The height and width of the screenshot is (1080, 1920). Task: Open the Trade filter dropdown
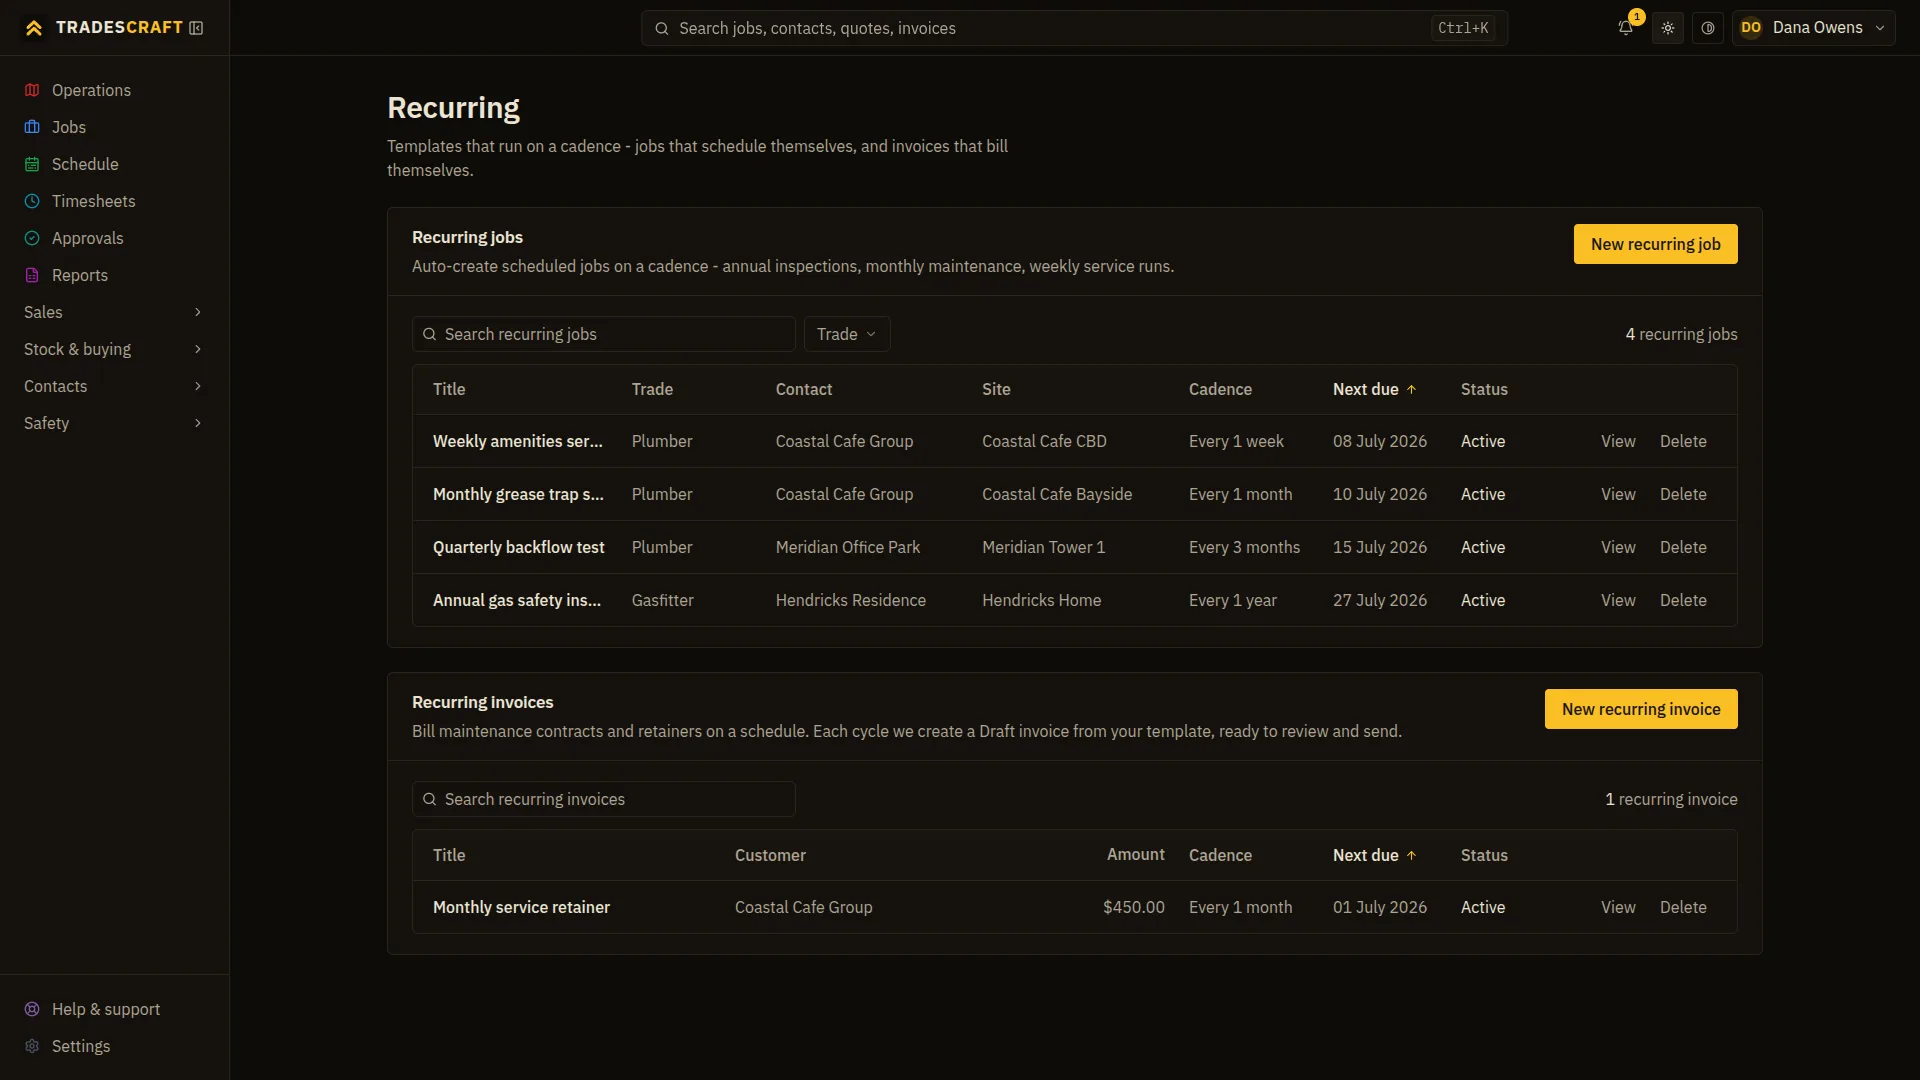pyautogui.click(x=846, y=334)
